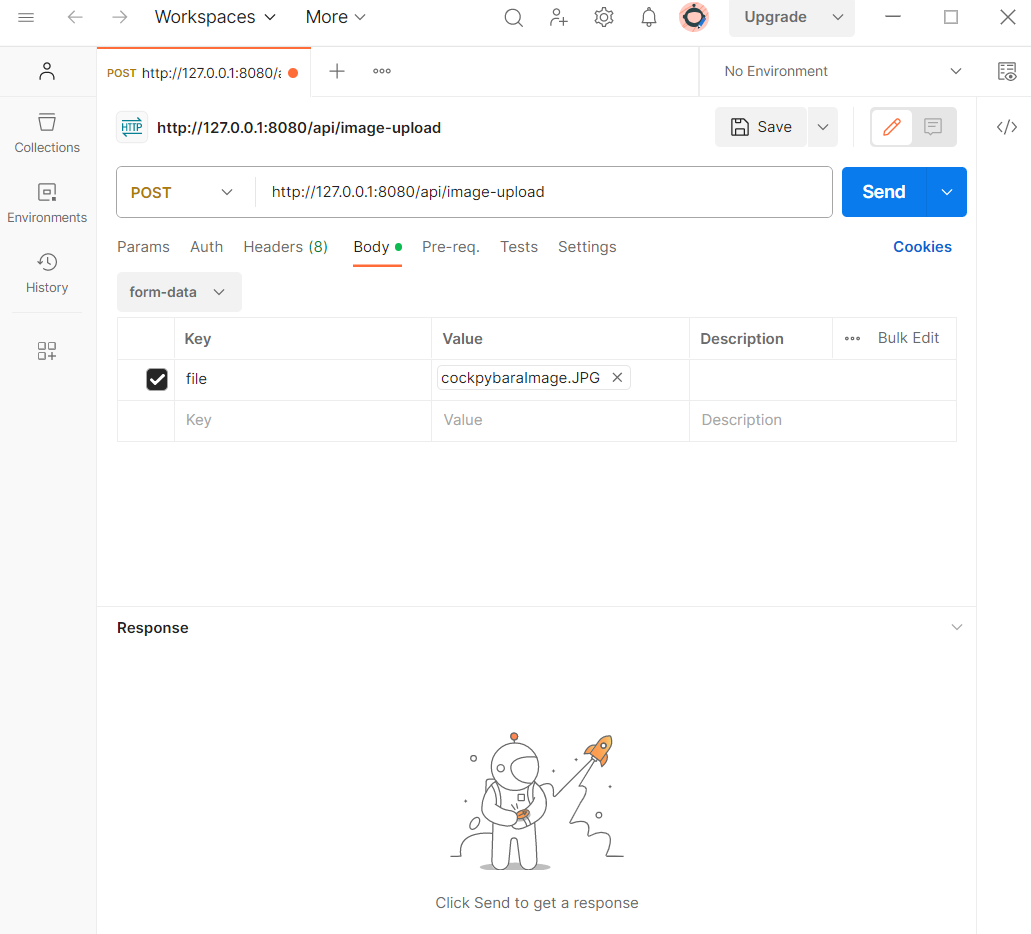Select the POST request tab
Screen dimensions: 1031x934
204,72
